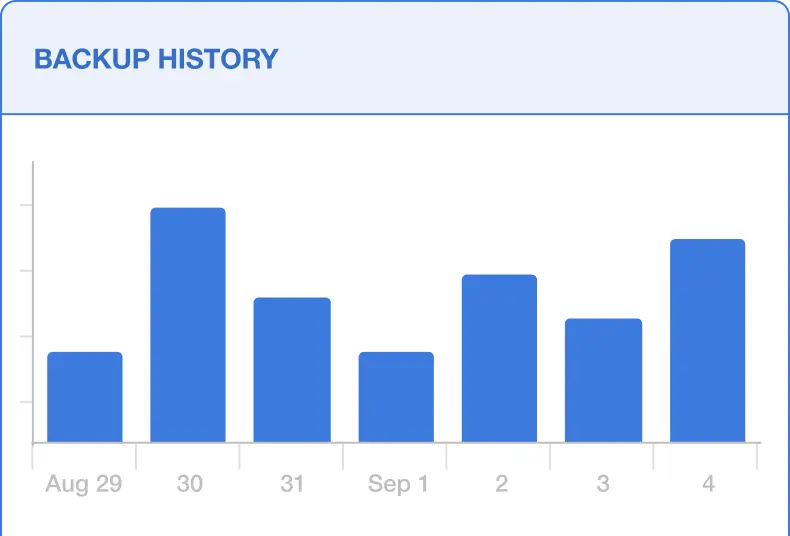Click the "30" date axis label
790x536 pixels.
(x=189, y=485)
